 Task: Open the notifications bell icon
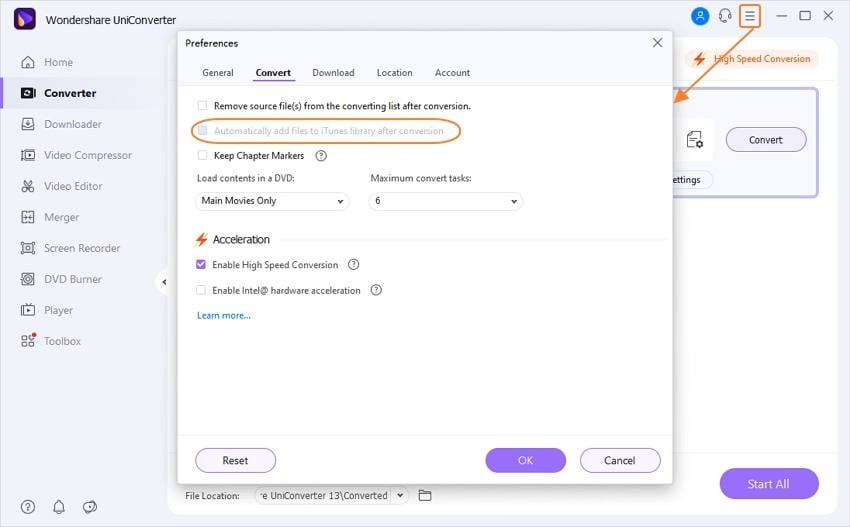click(x=59, y=507)
